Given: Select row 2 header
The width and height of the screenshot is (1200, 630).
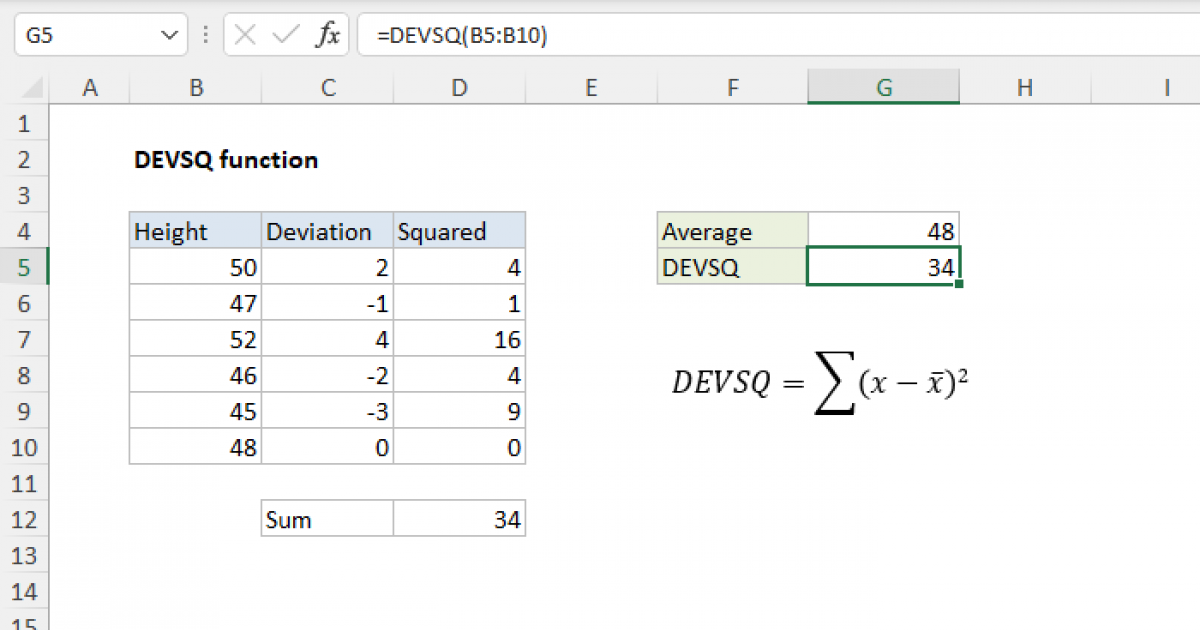Looking at the screenshot, I should click(x=25, y=160).
